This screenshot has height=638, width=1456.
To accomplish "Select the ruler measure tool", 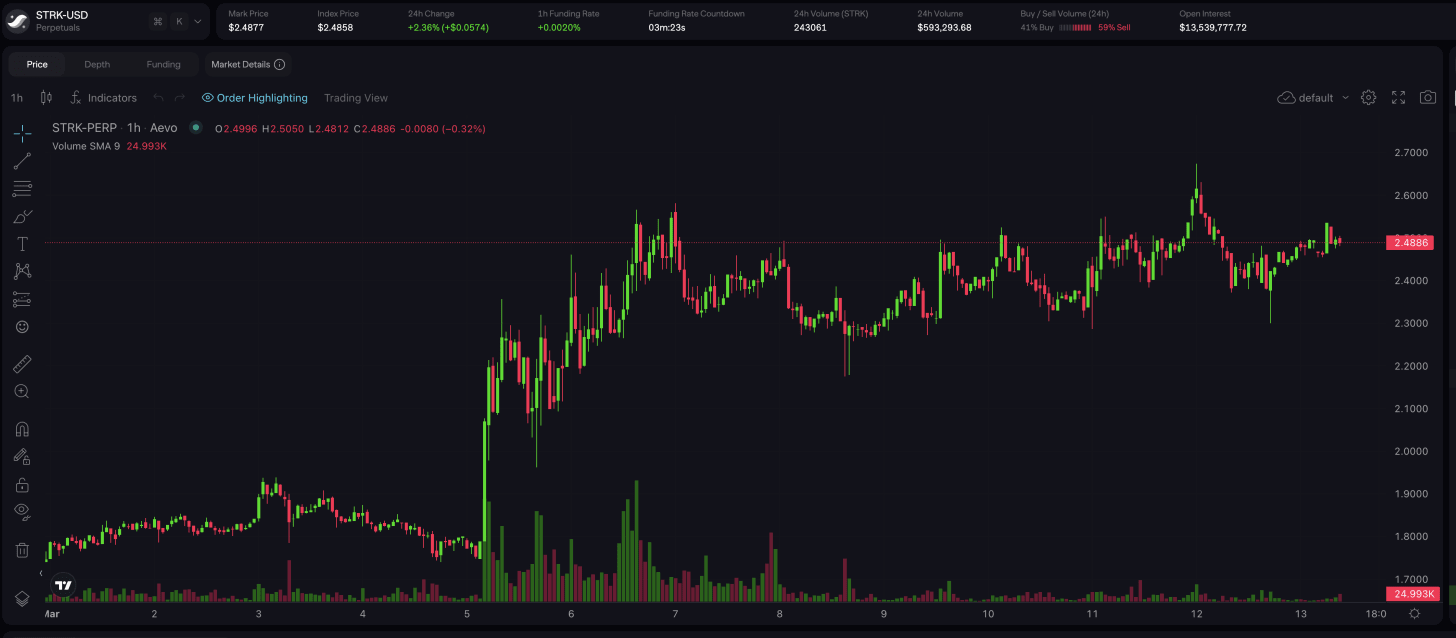I will pos(22,363).
